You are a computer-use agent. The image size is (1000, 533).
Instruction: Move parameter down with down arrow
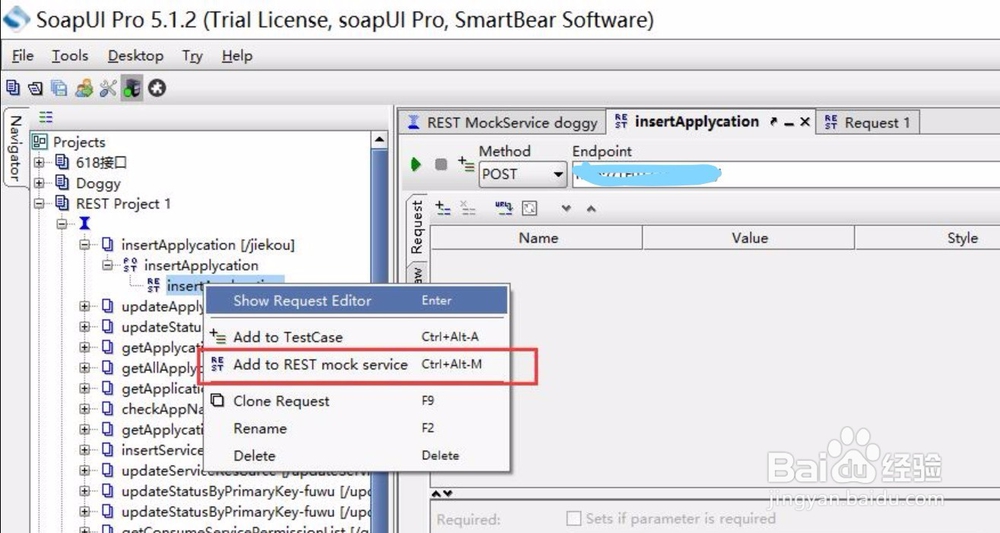point(566,208)
